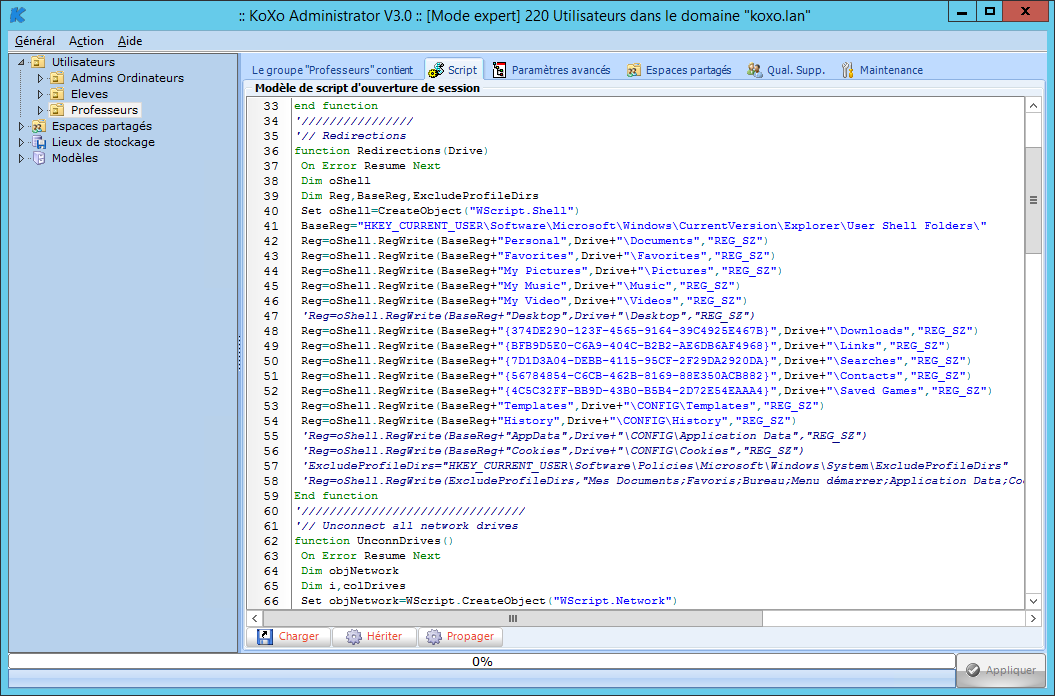Click the script editor's scroll up arrow

[1033, 106]
